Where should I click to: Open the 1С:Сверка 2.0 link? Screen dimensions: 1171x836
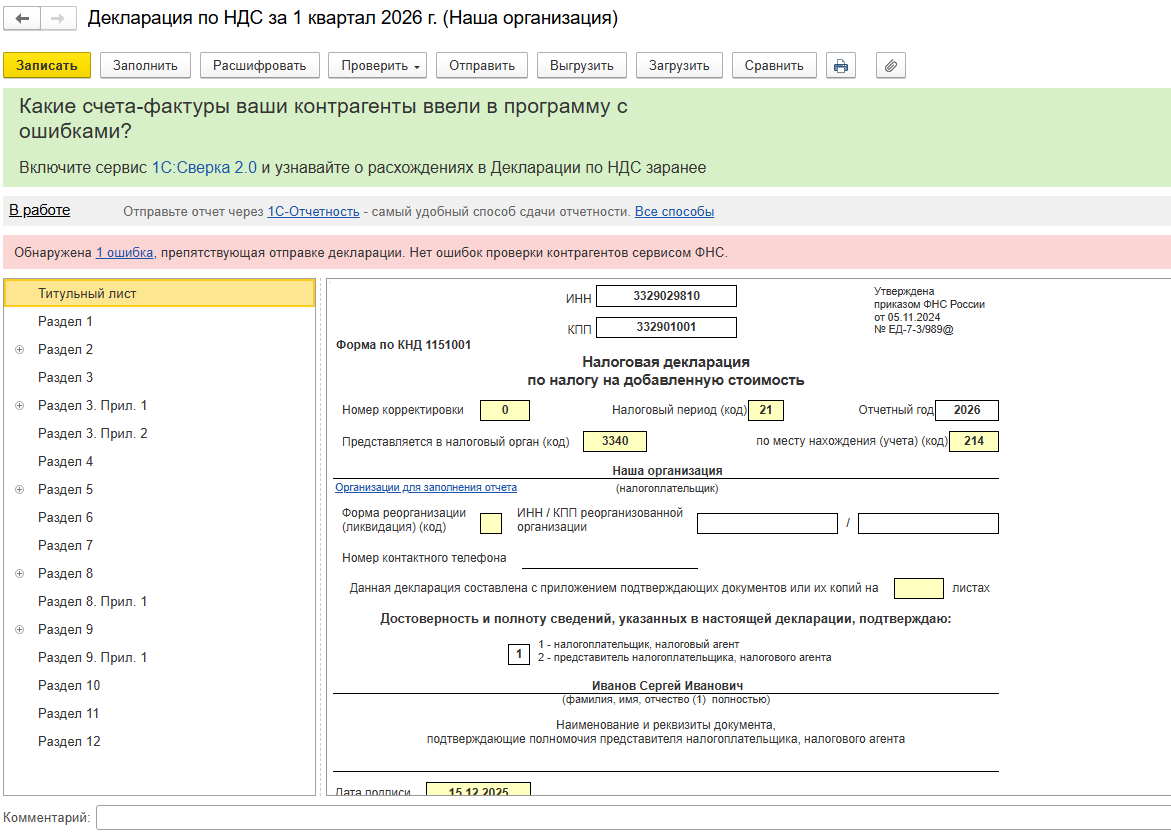coord(204,167)
